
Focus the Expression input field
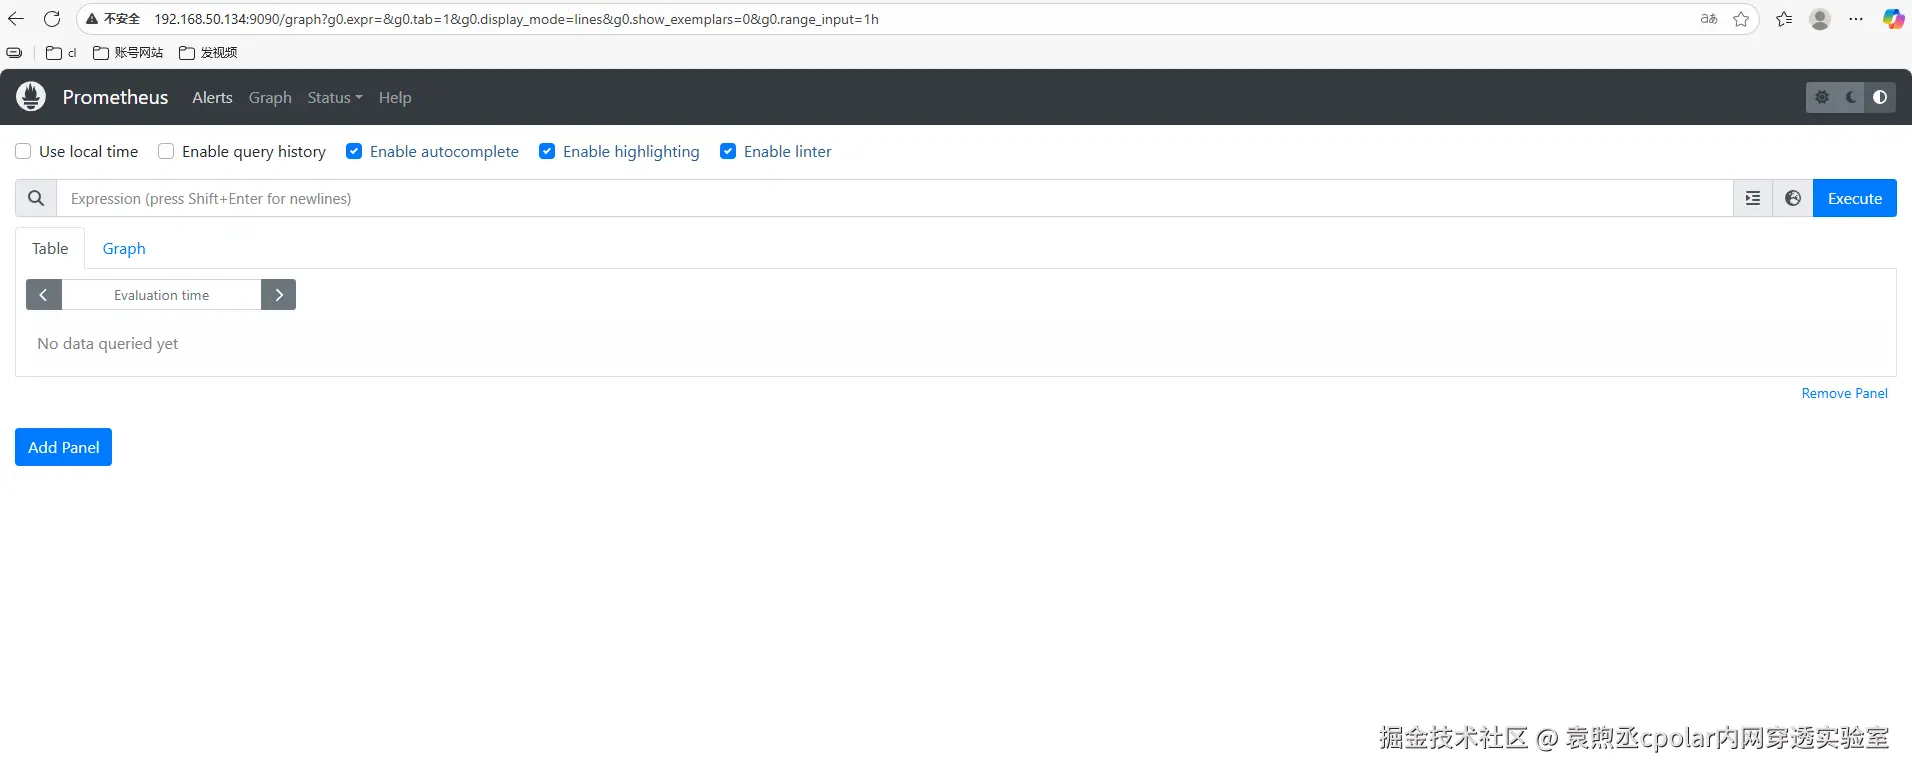pos(895,198)
